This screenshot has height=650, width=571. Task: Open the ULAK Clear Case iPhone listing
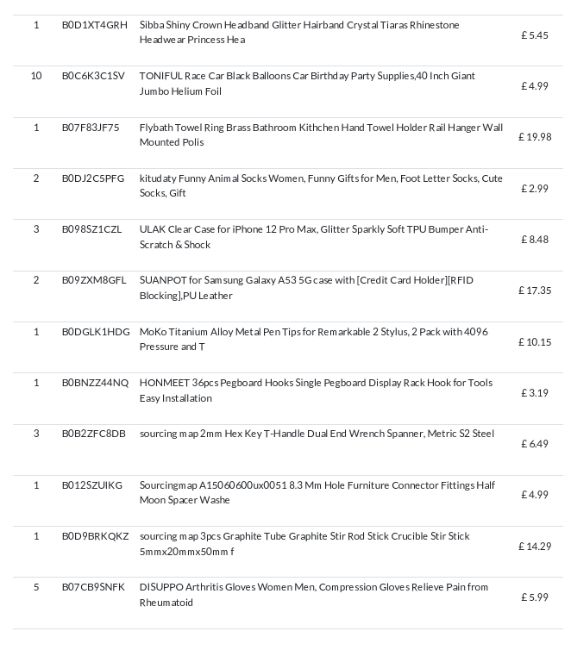click(x=313, y=237)
